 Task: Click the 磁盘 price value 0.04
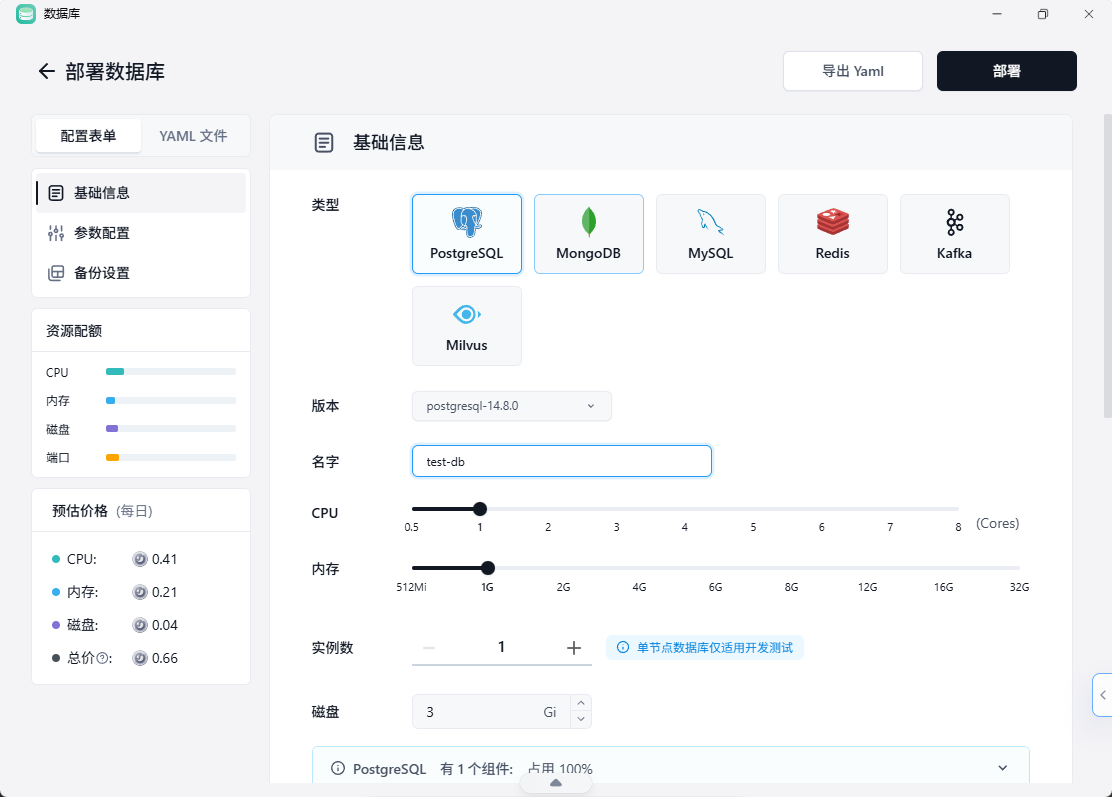coord(165,625)
